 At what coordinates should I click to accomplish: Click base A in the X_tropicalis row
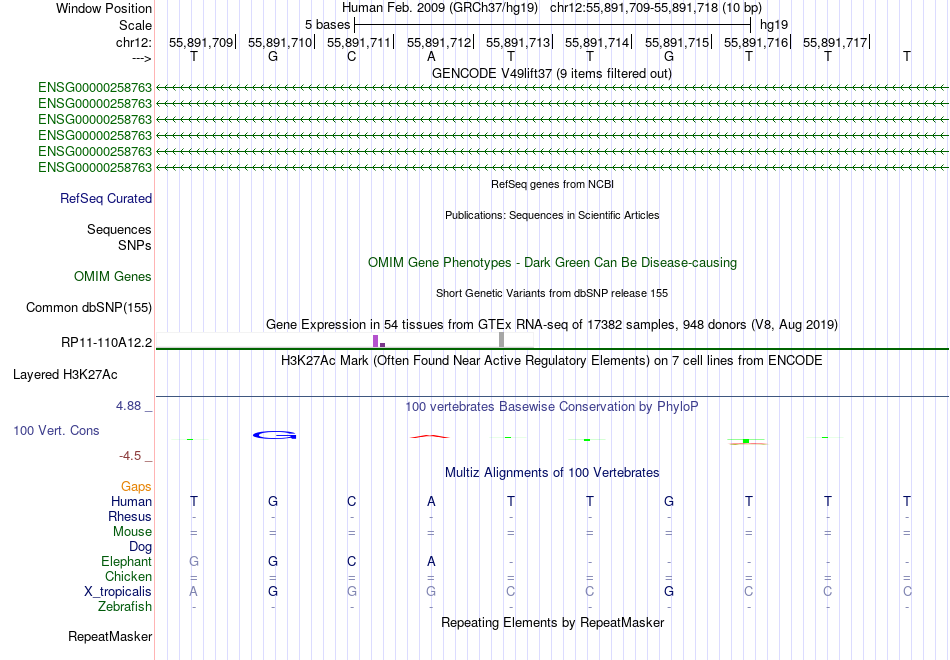point(193,592)
